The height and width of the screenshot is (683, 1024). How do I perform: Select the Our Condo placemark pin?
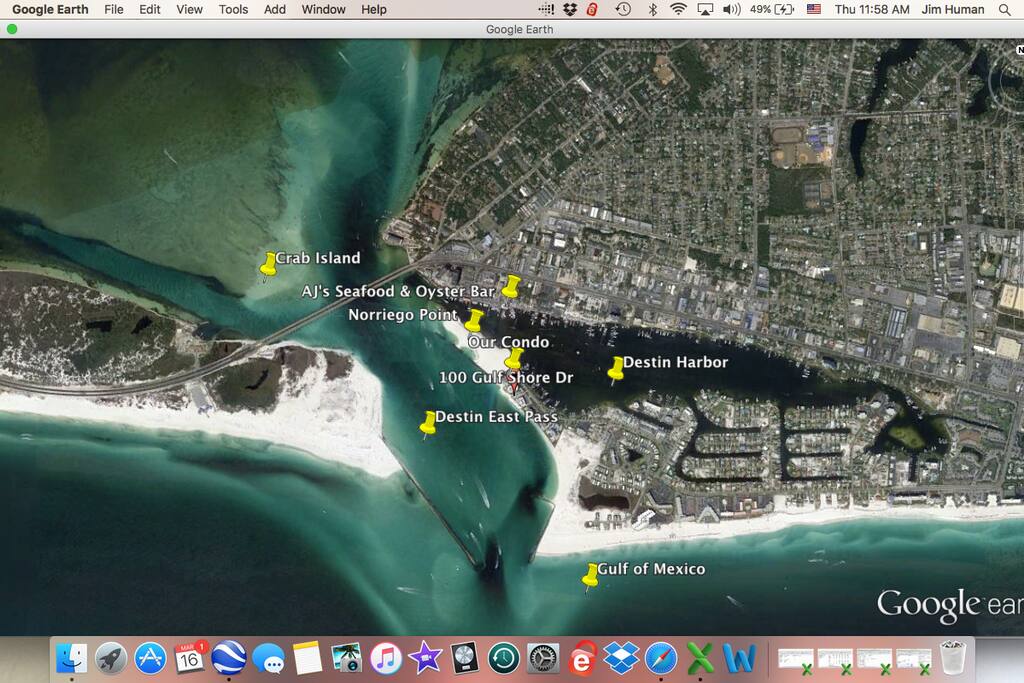pyautogui.click(x=514, y=358)
